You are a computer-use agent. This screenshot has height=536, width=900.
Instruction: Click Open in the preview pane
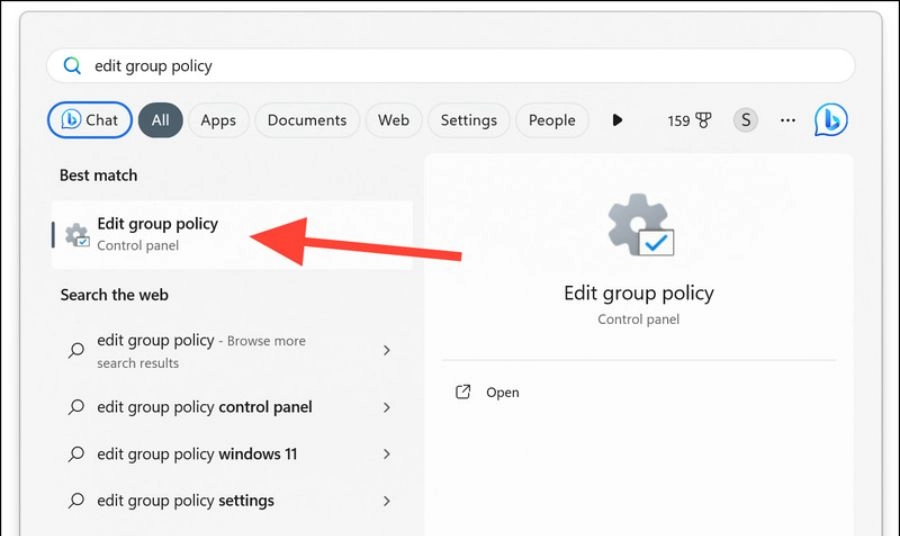tap(502, 393)
